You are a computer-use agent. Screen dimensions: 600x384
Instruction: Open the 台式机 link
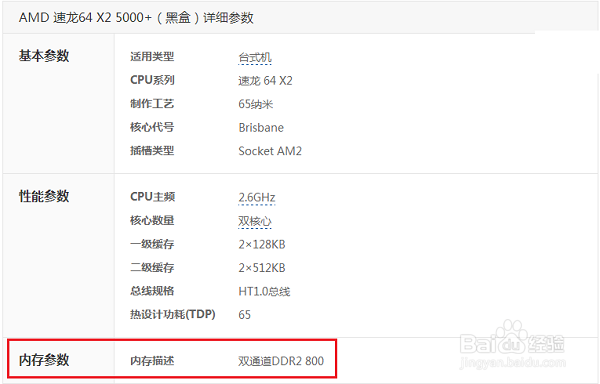(x=255, y=57)
